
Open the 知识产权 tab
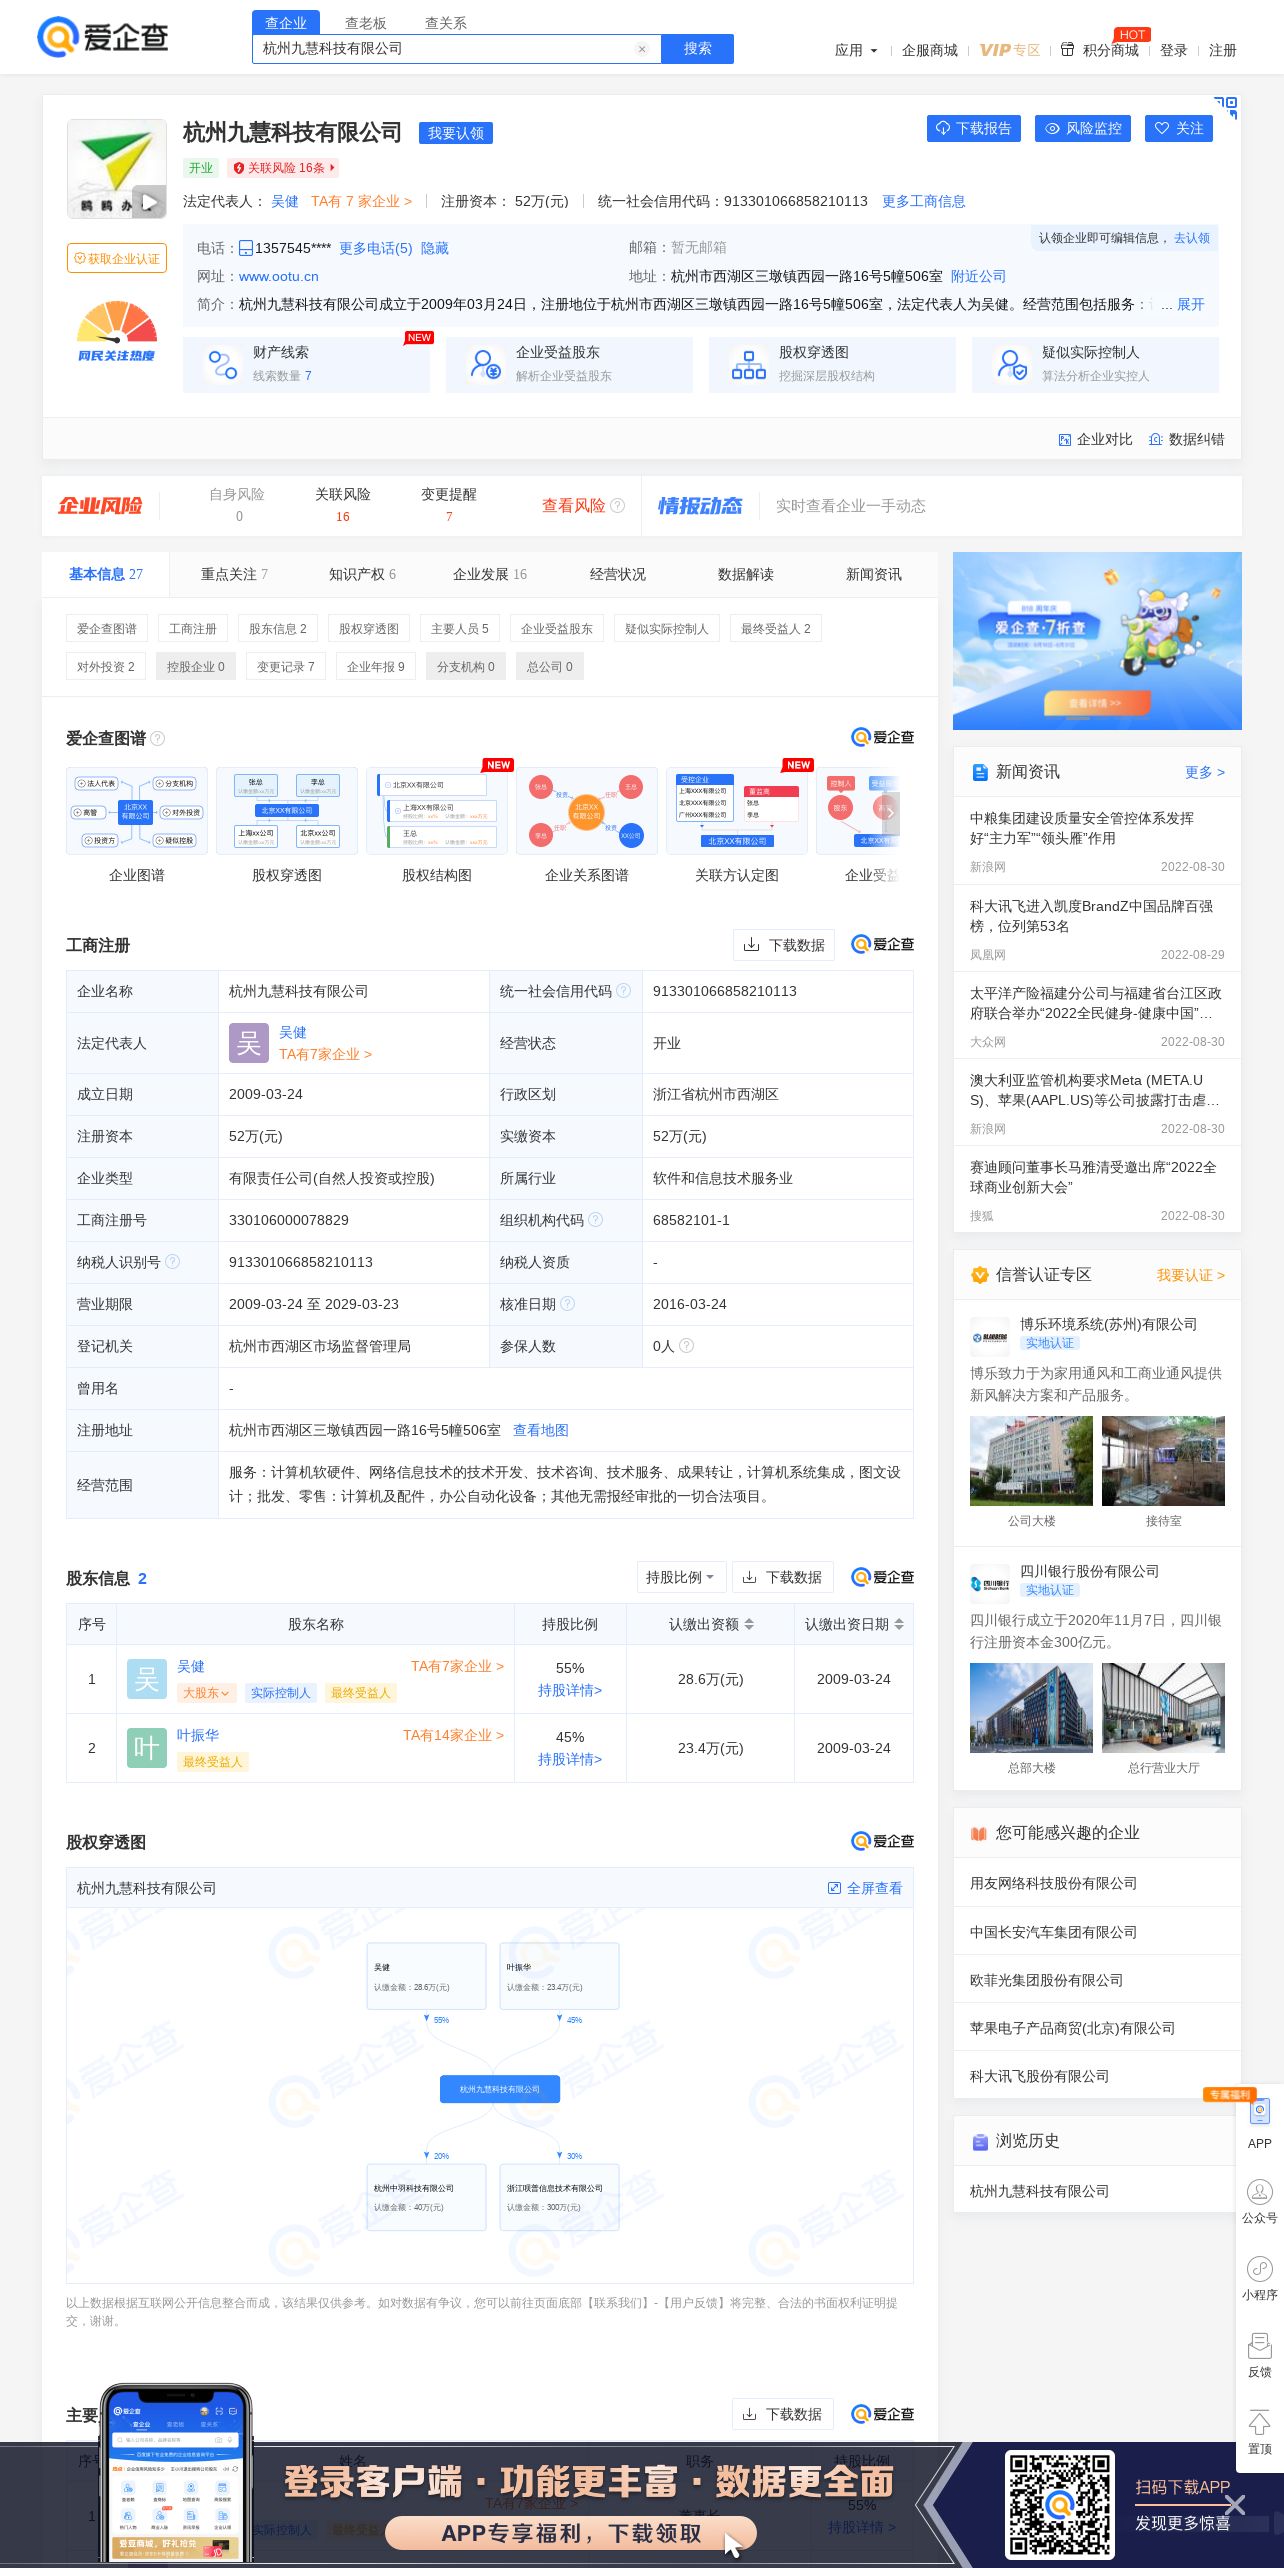(362, 574)
